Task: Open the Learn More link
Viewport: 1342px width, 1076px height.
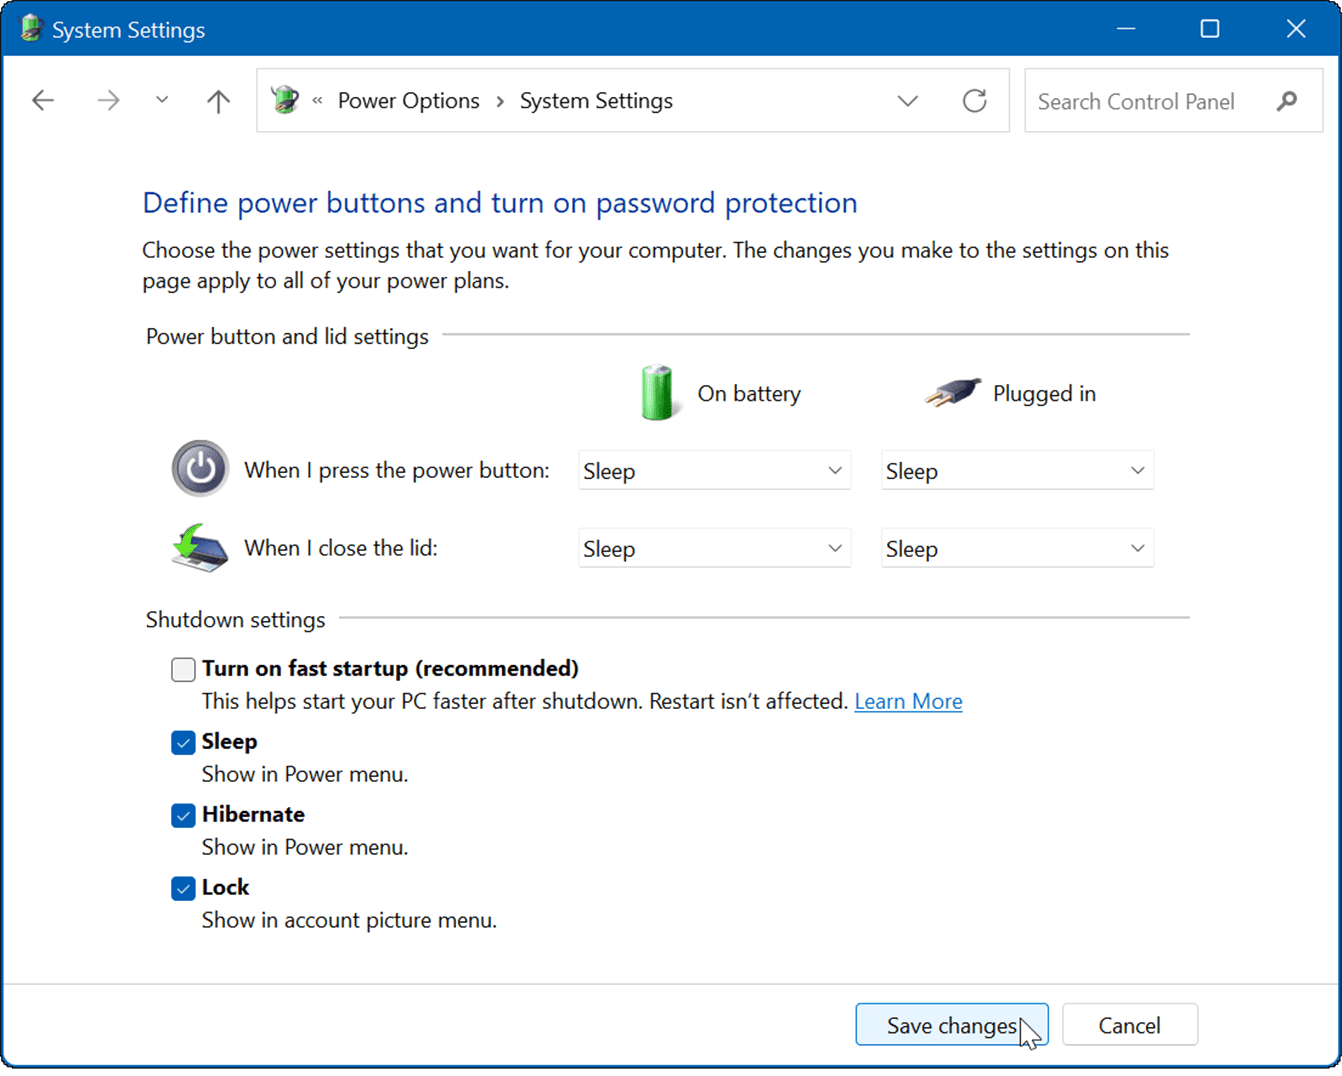Action: [907, 701]
